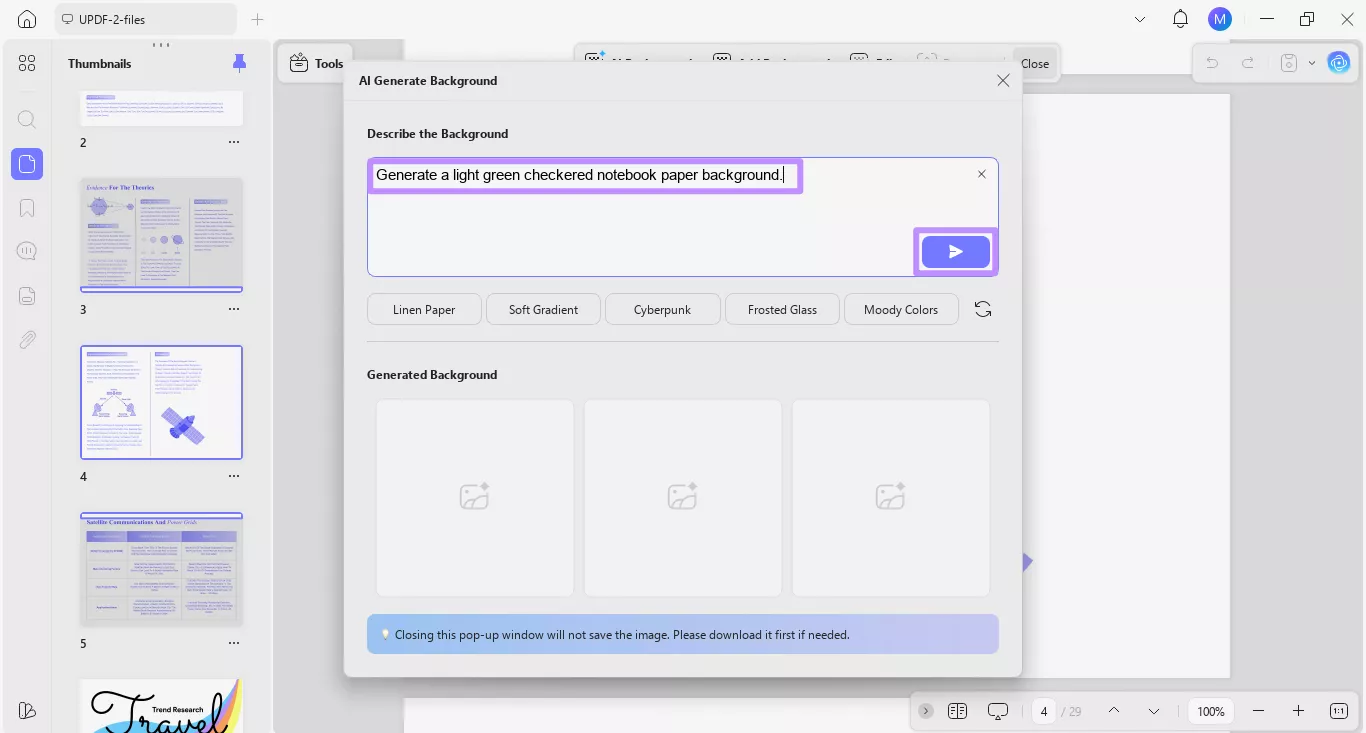Close the AI Generate Background dialog
The width and height of the screenshot is (1366, 733).
pos(1003,81)
